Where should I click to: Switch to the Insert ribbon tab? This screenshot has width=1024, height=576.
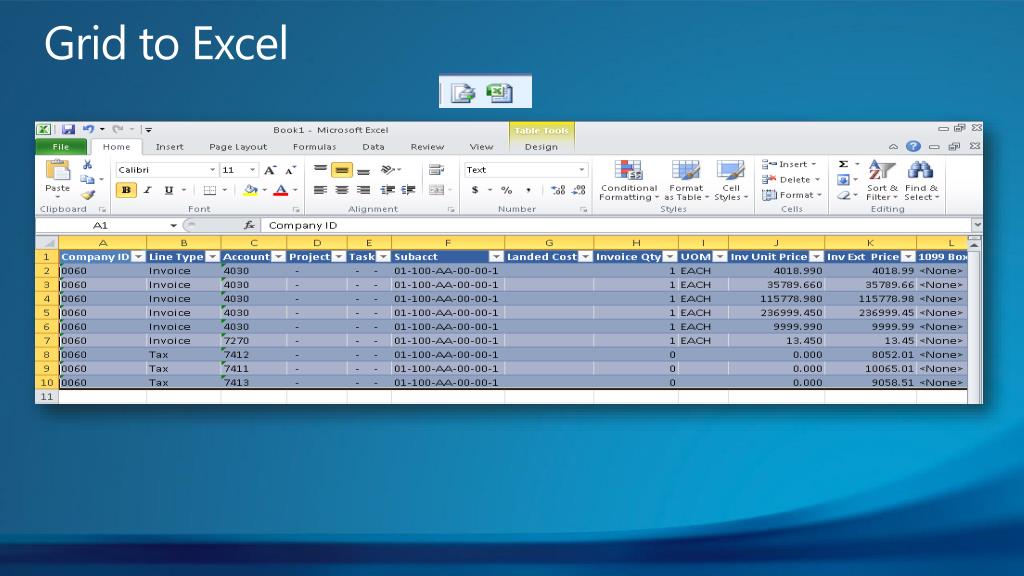tap(170, 146)
